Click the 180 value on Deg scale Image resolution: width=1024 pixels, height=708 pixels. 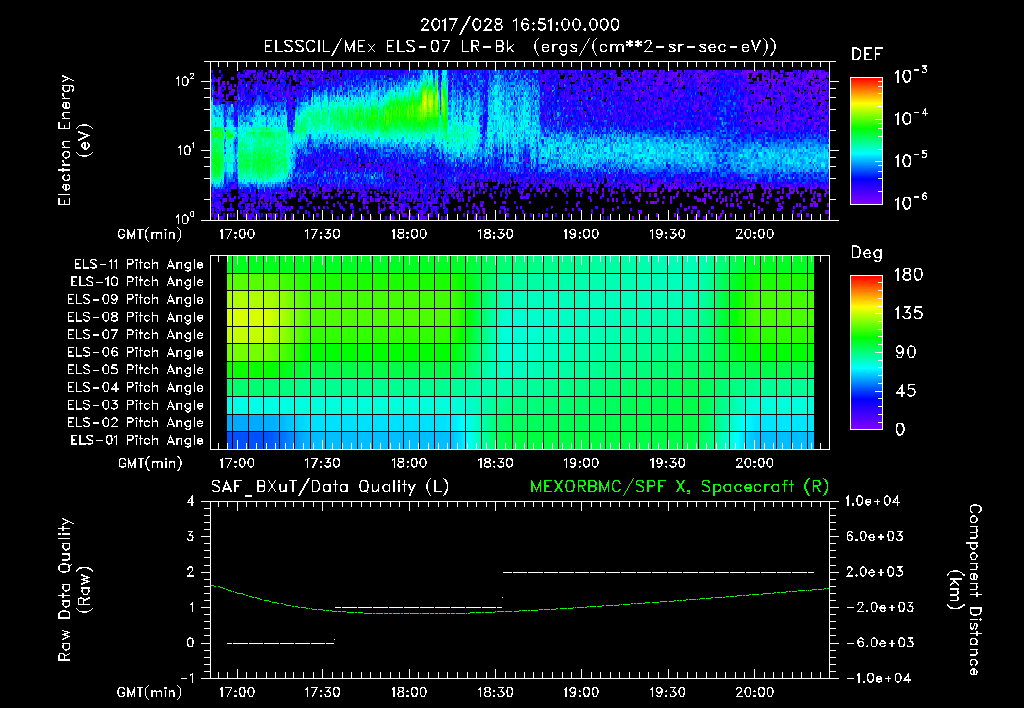tap(908, 275)
